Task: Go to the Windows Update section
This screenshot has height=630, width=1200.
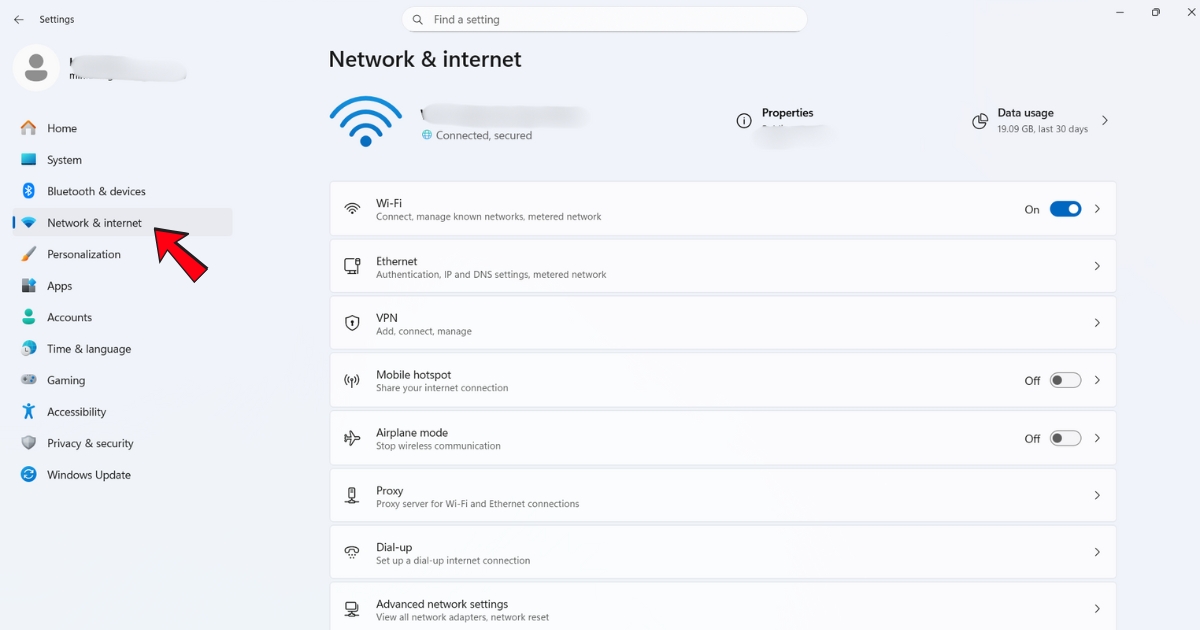Action: click(x=86, y=475)
